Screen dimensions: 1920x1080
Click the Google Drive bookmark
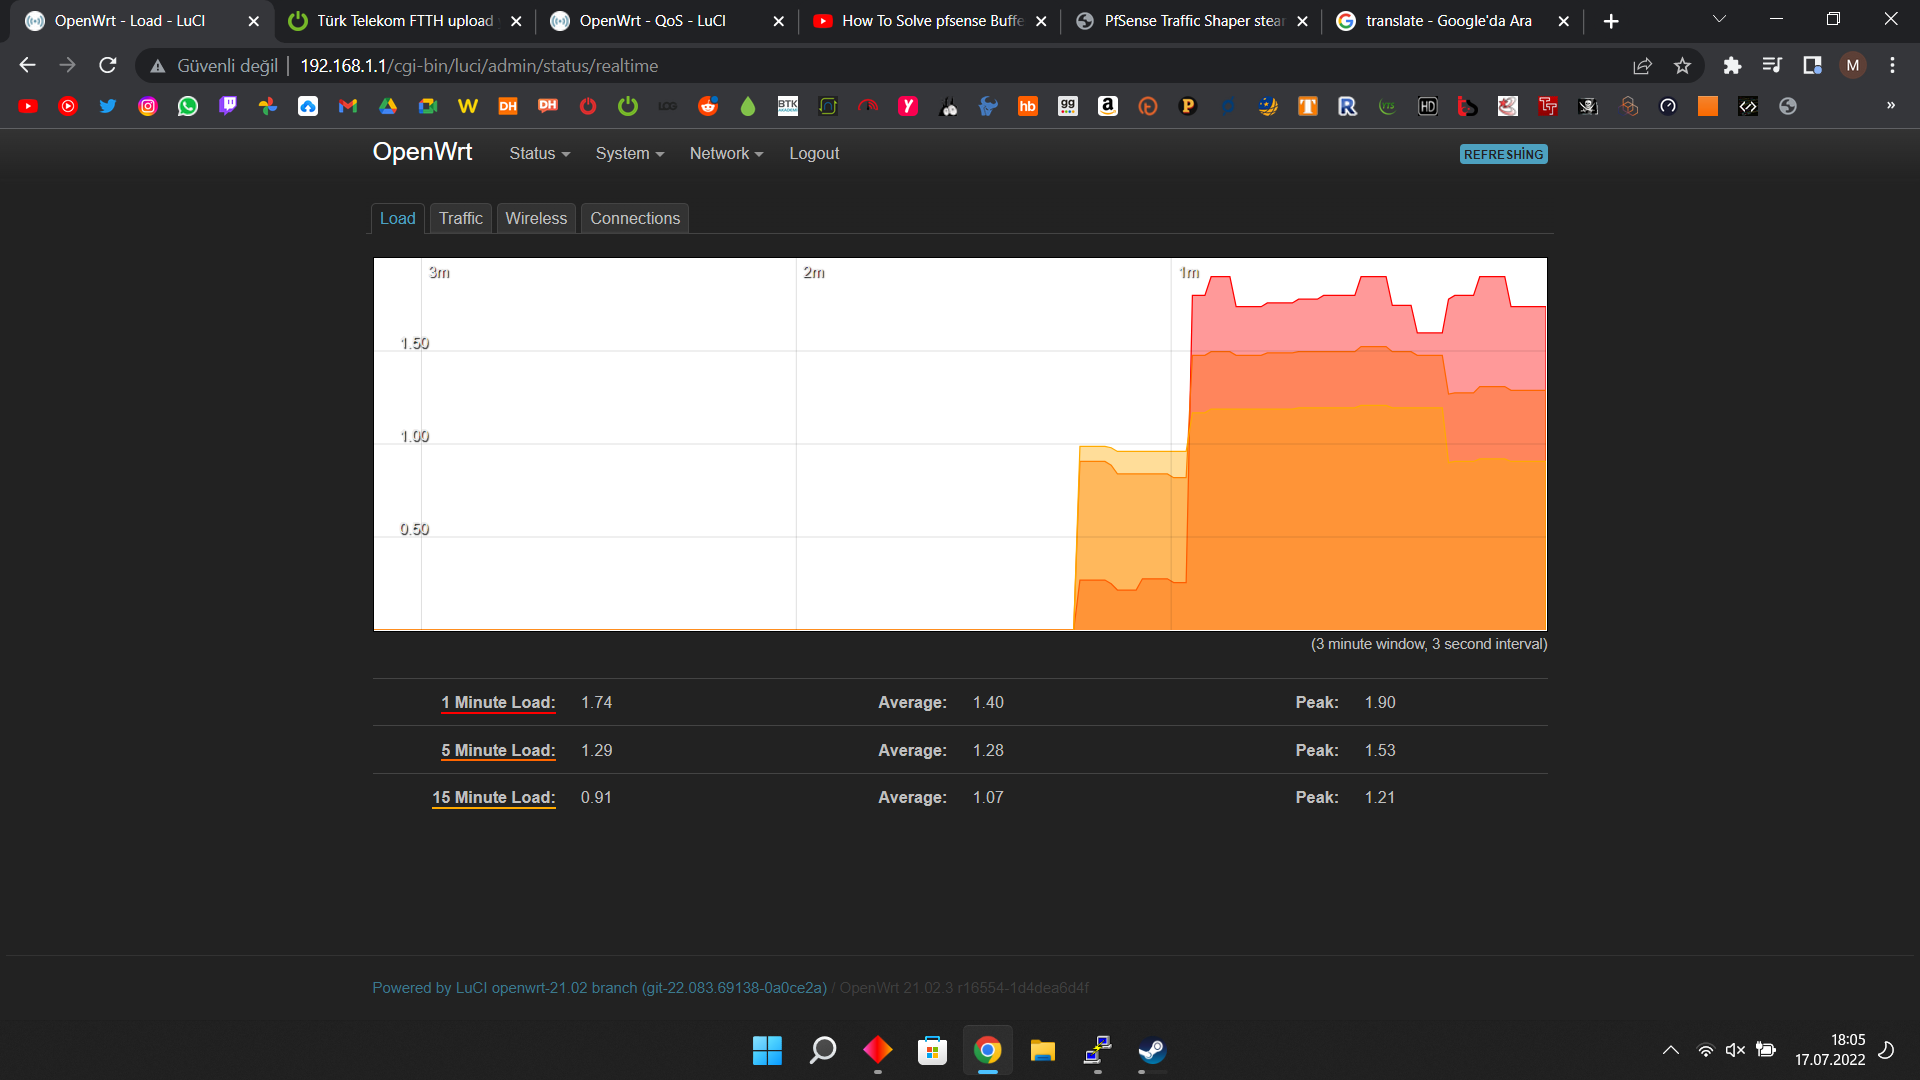point(388,106)
